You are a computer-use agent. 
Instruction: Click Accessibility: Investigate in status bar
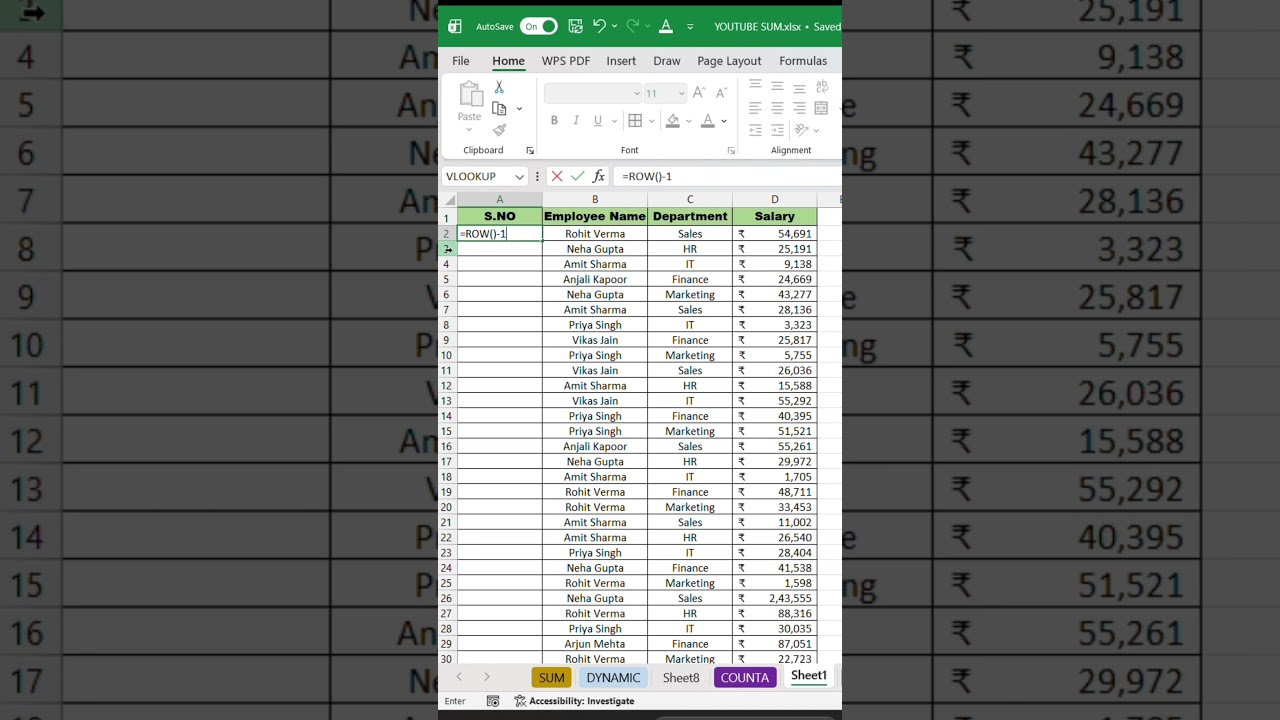tap(574, 701)
